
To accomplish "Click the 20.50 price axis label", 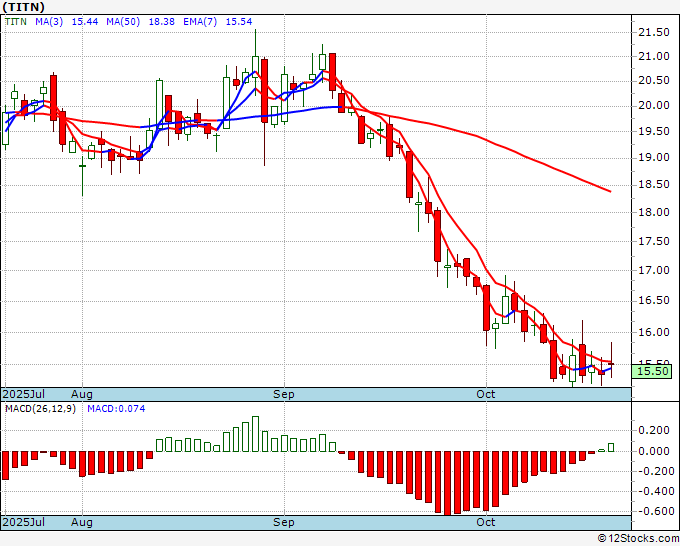I will pos(654,81).
